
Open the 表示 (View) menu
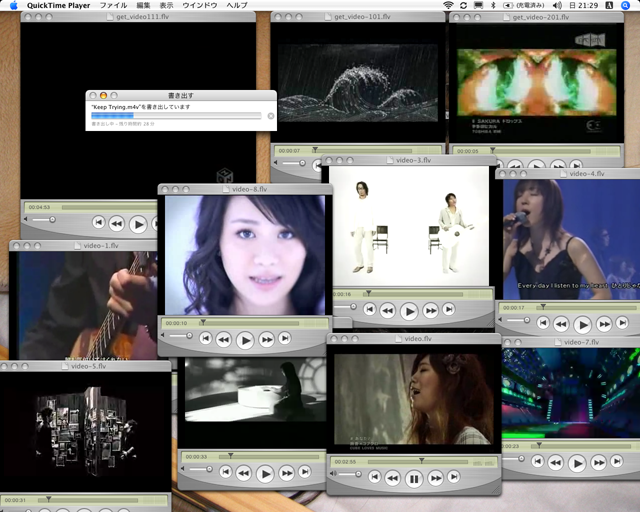pyautogui.click(x=166, y=5)
